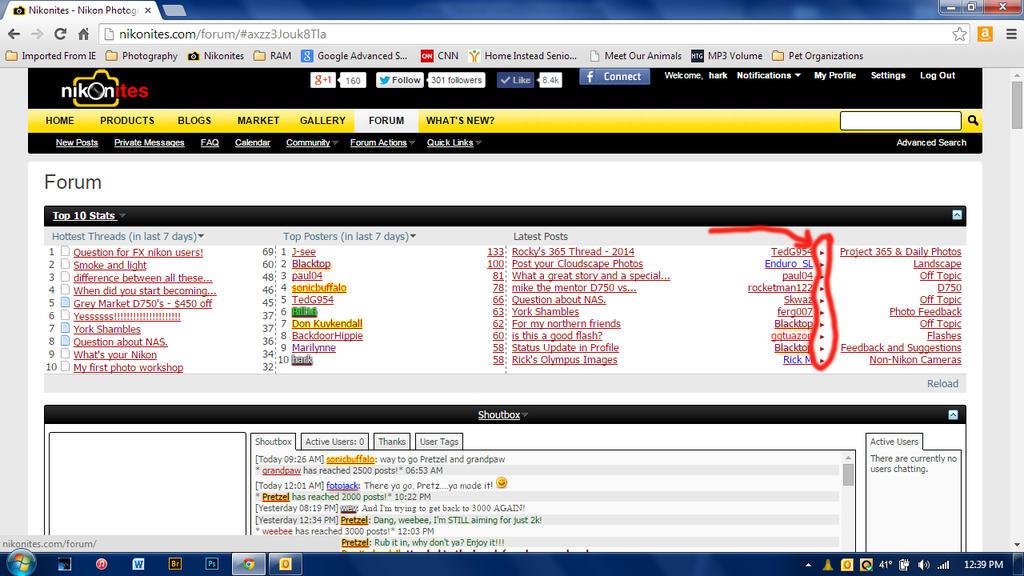Image resolution: width=1024 pixels, height=576 pixels.
Task: Open the Quick Links dropdown menu
Action: [x=453, y=143]
